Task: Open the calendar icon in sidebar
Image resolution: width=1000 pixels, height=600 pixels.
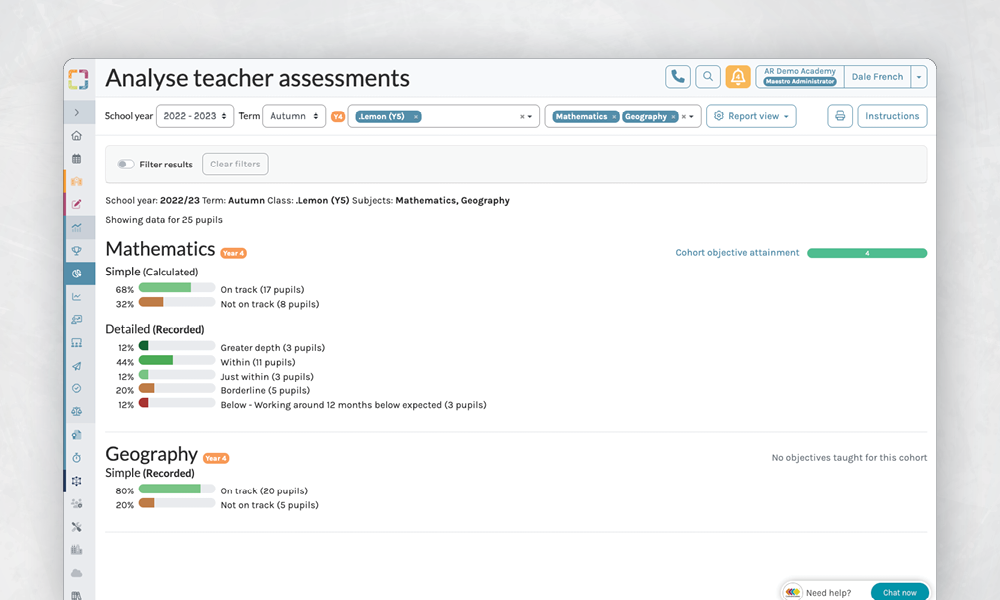Action: (x=77, y=158)
